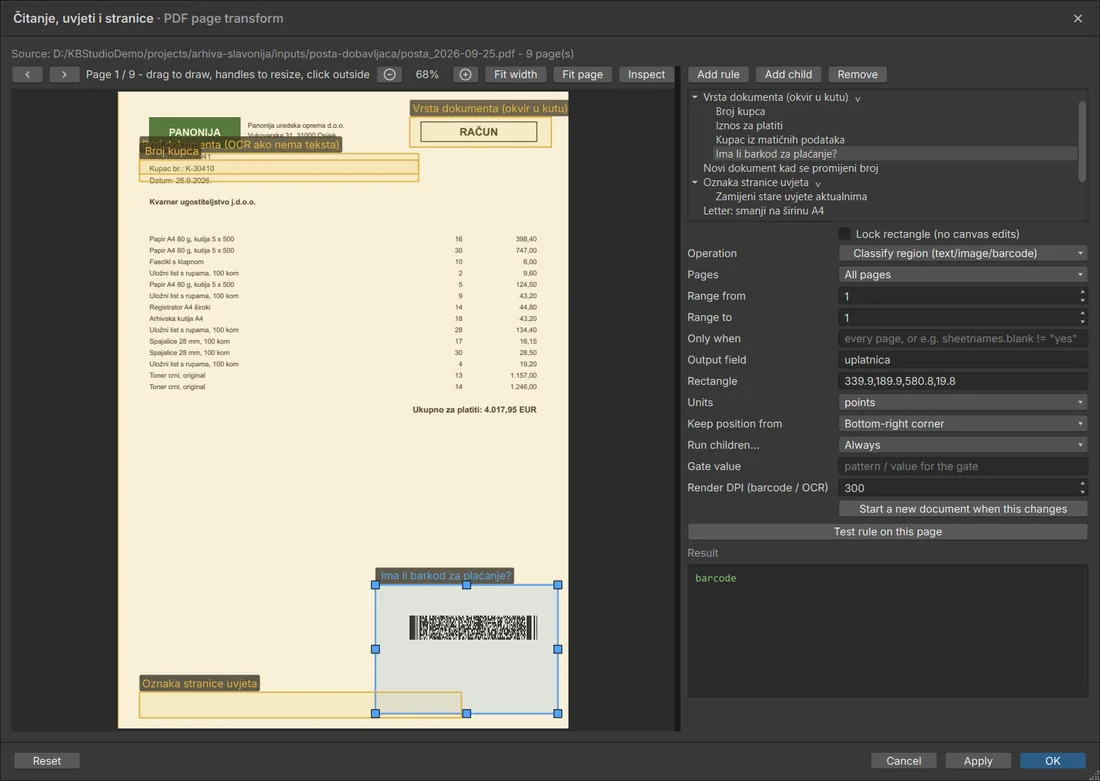1100x781 pixels.
Task: Click the top-left handle of barcode rectangle
Action: [375, 585]
